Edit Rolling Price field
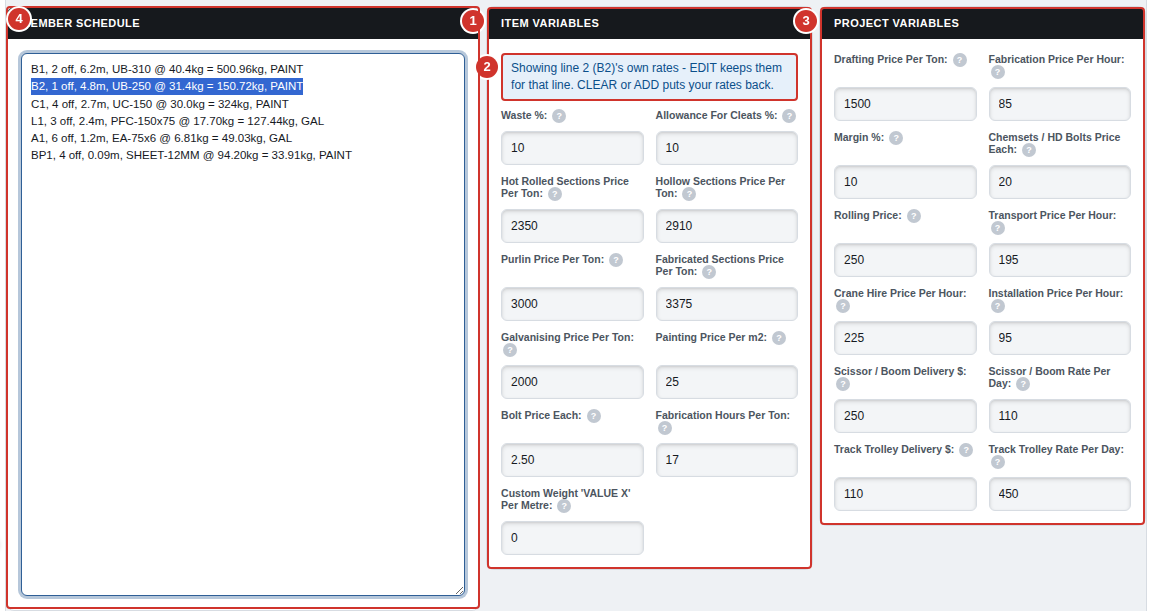This screenshot has width=1152, height=611. [x=905, y=260]
